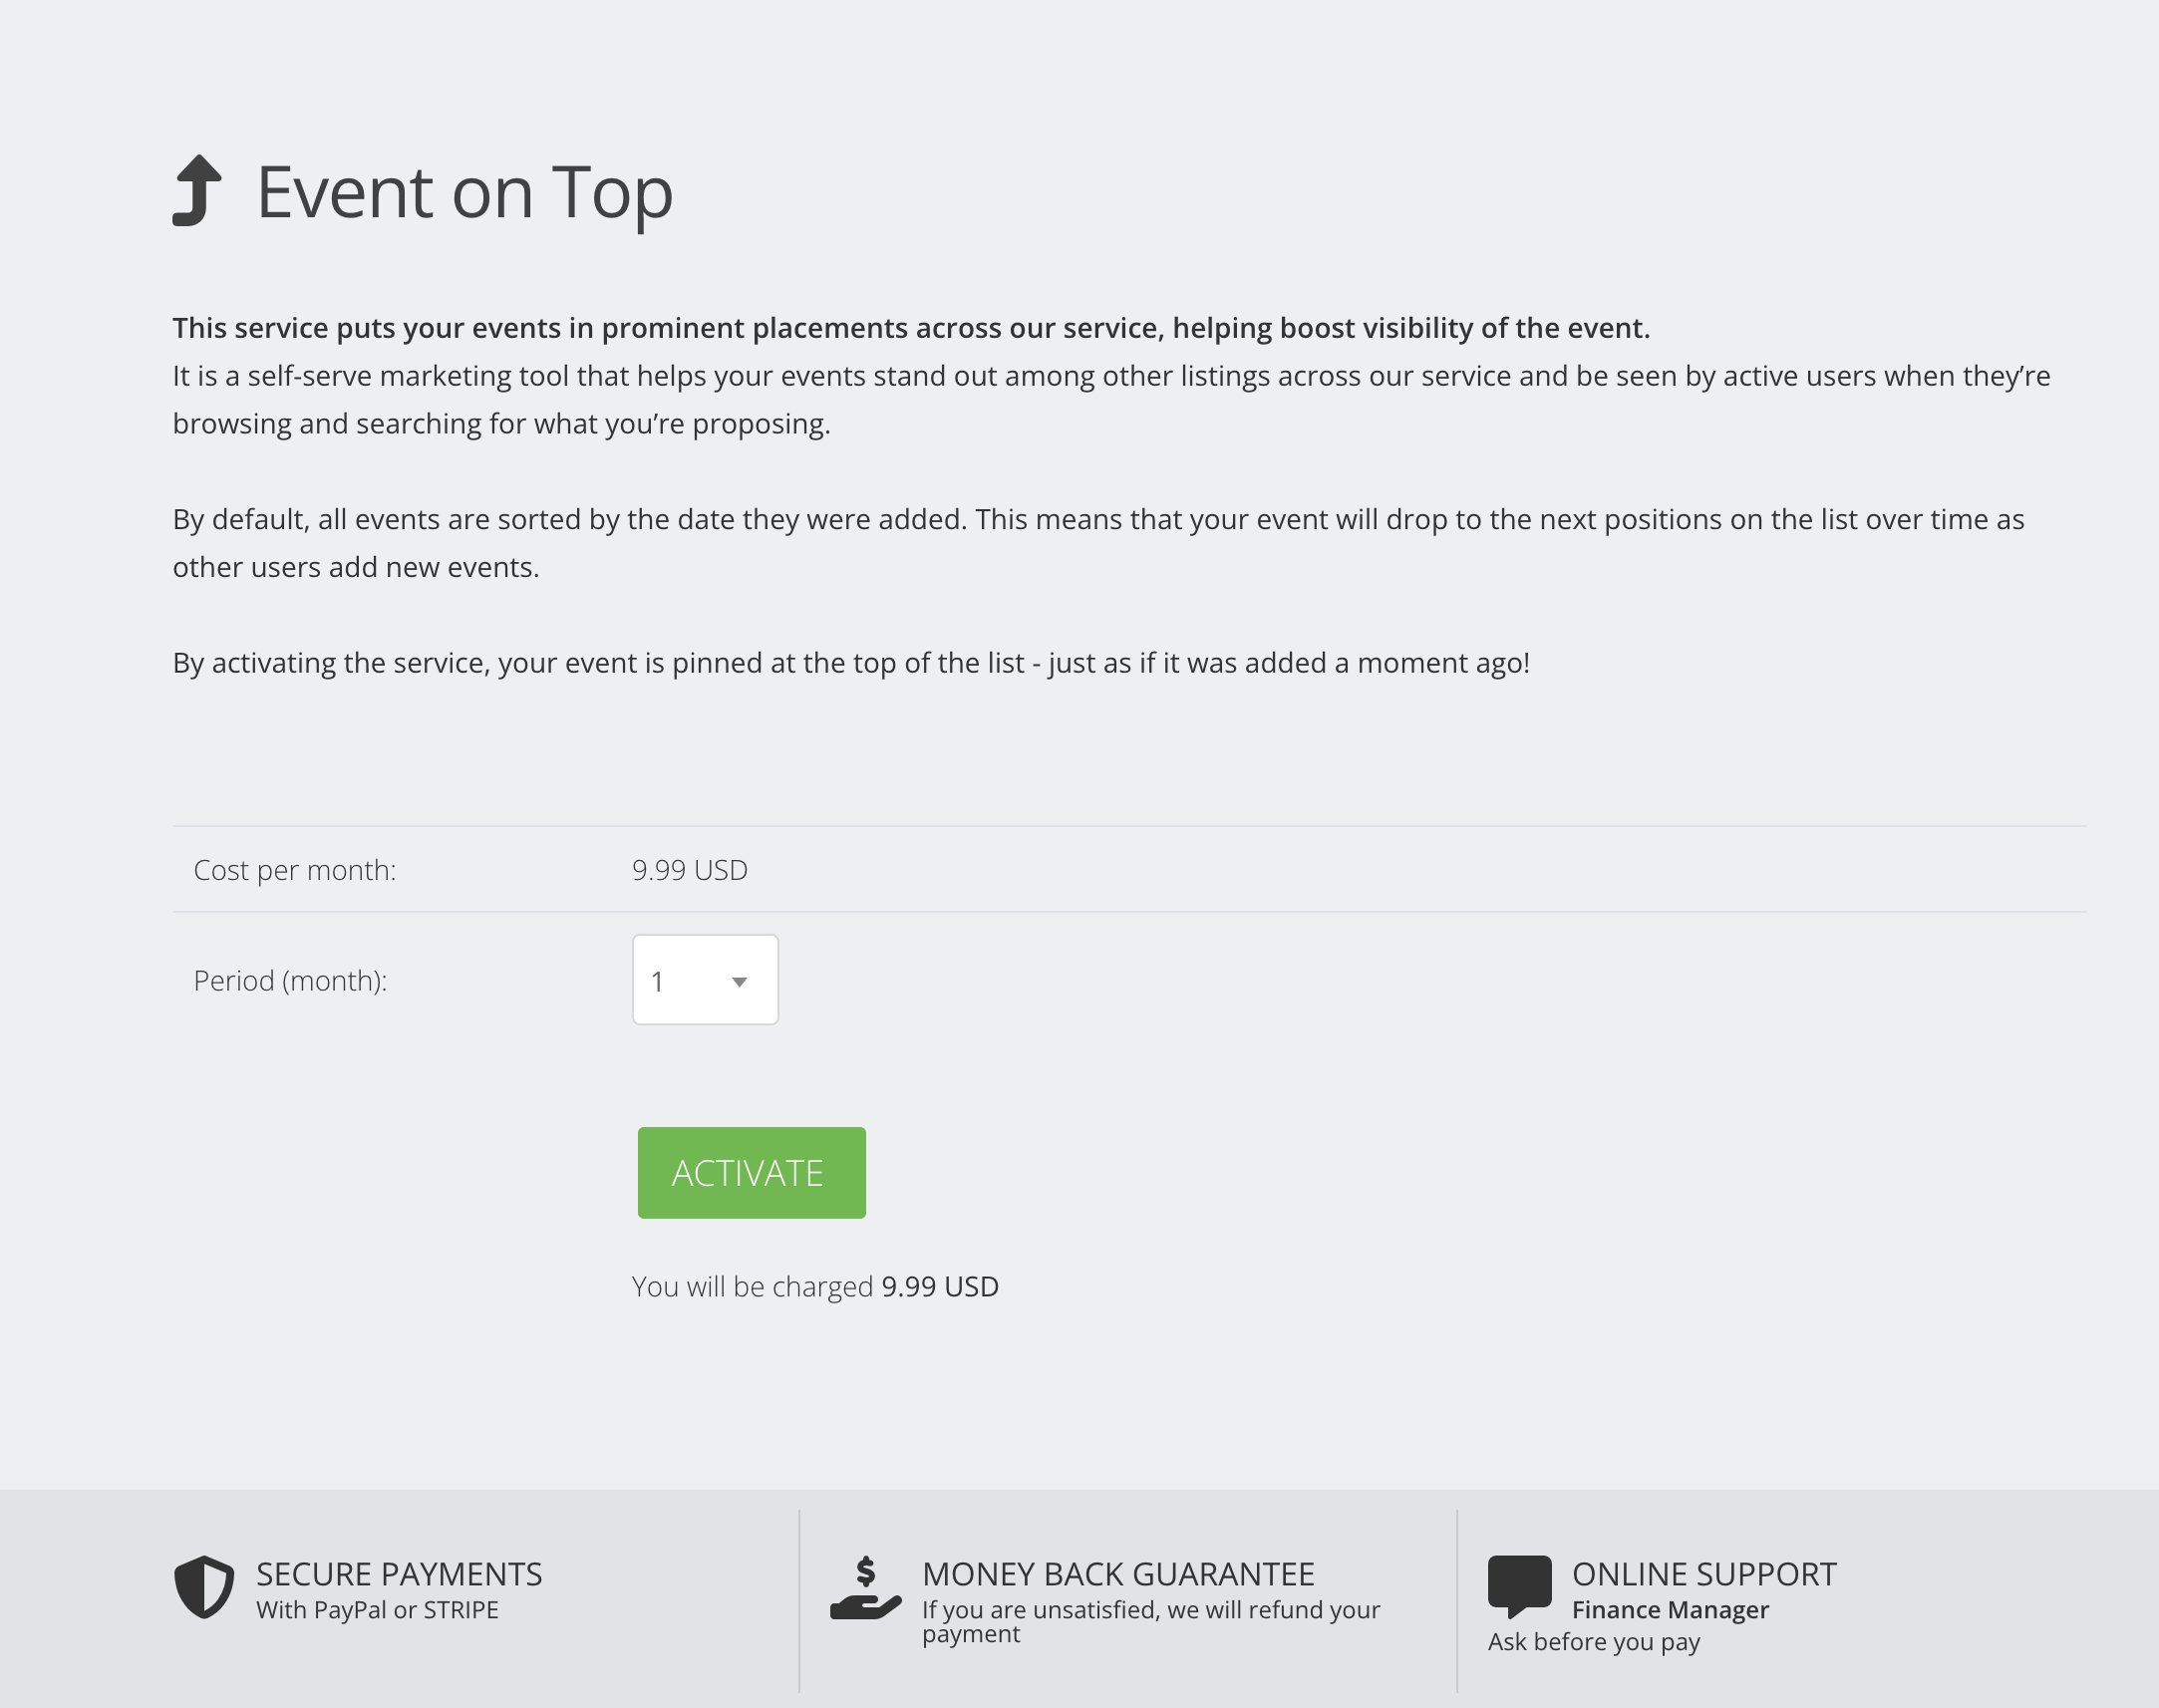Click the upward arrow icon beside Event on Top
Screen dimensions: 2159x1708
(197, 191)
